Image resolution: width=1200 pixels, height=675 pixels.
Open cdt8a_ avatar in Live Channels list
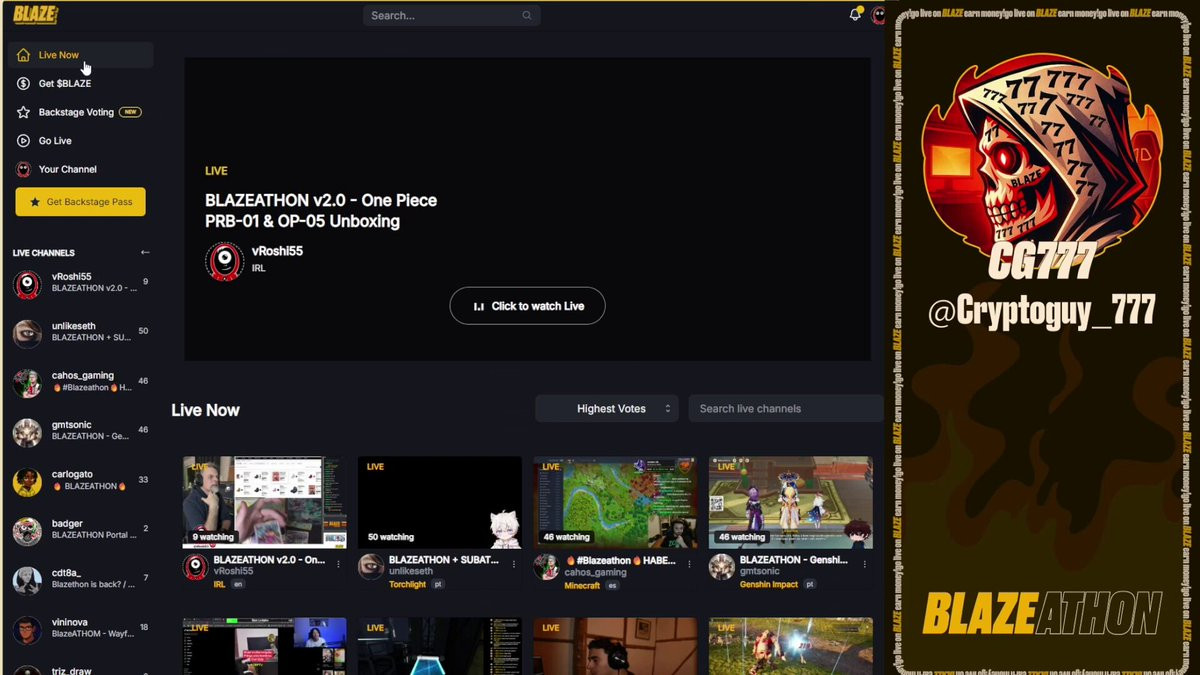[27, 580]
